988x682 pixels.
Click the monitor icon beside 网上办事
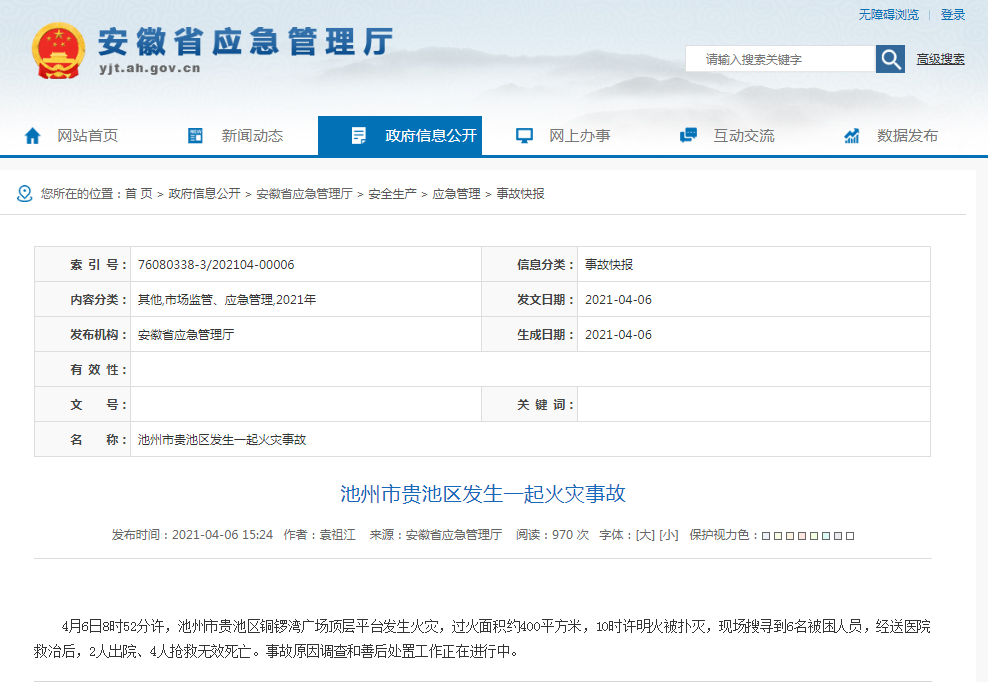[524, 136]
